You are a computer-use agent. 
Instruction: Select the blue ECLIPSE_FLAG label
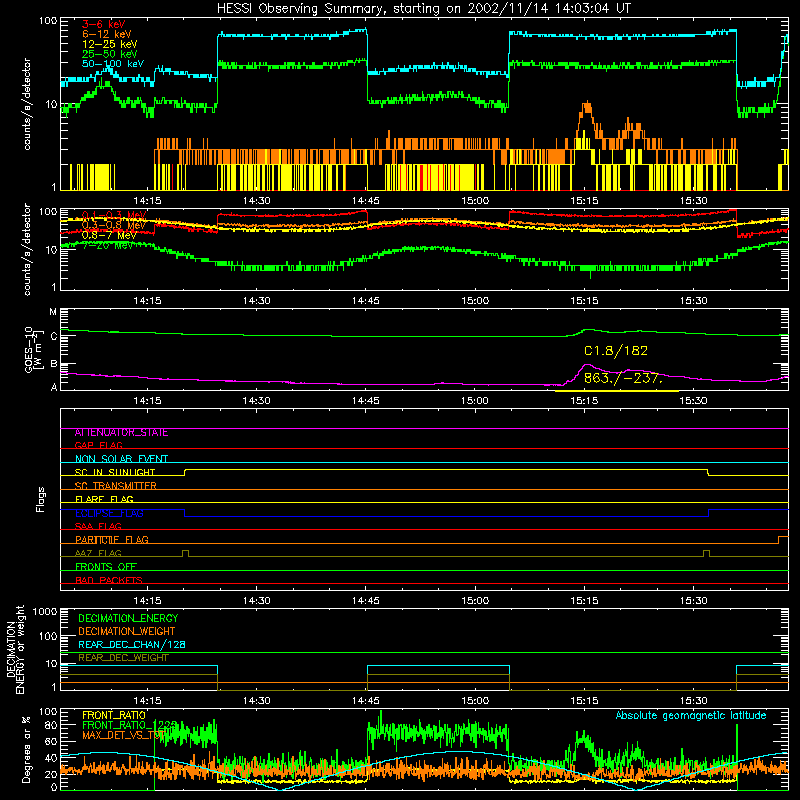click(109, 513)
